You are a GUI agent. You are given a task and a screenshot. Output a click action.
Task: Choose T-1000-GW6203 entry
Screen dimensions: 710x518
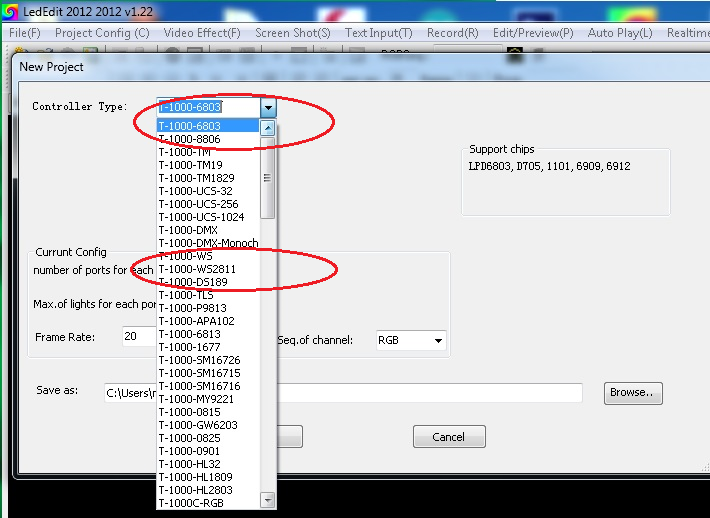click(x=208, y=425)
